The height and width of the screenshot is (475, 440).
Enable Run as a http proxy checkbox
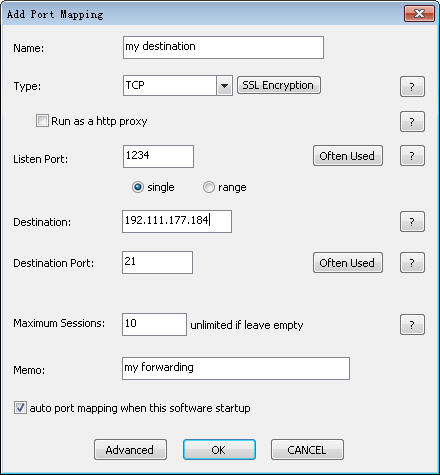42,121
